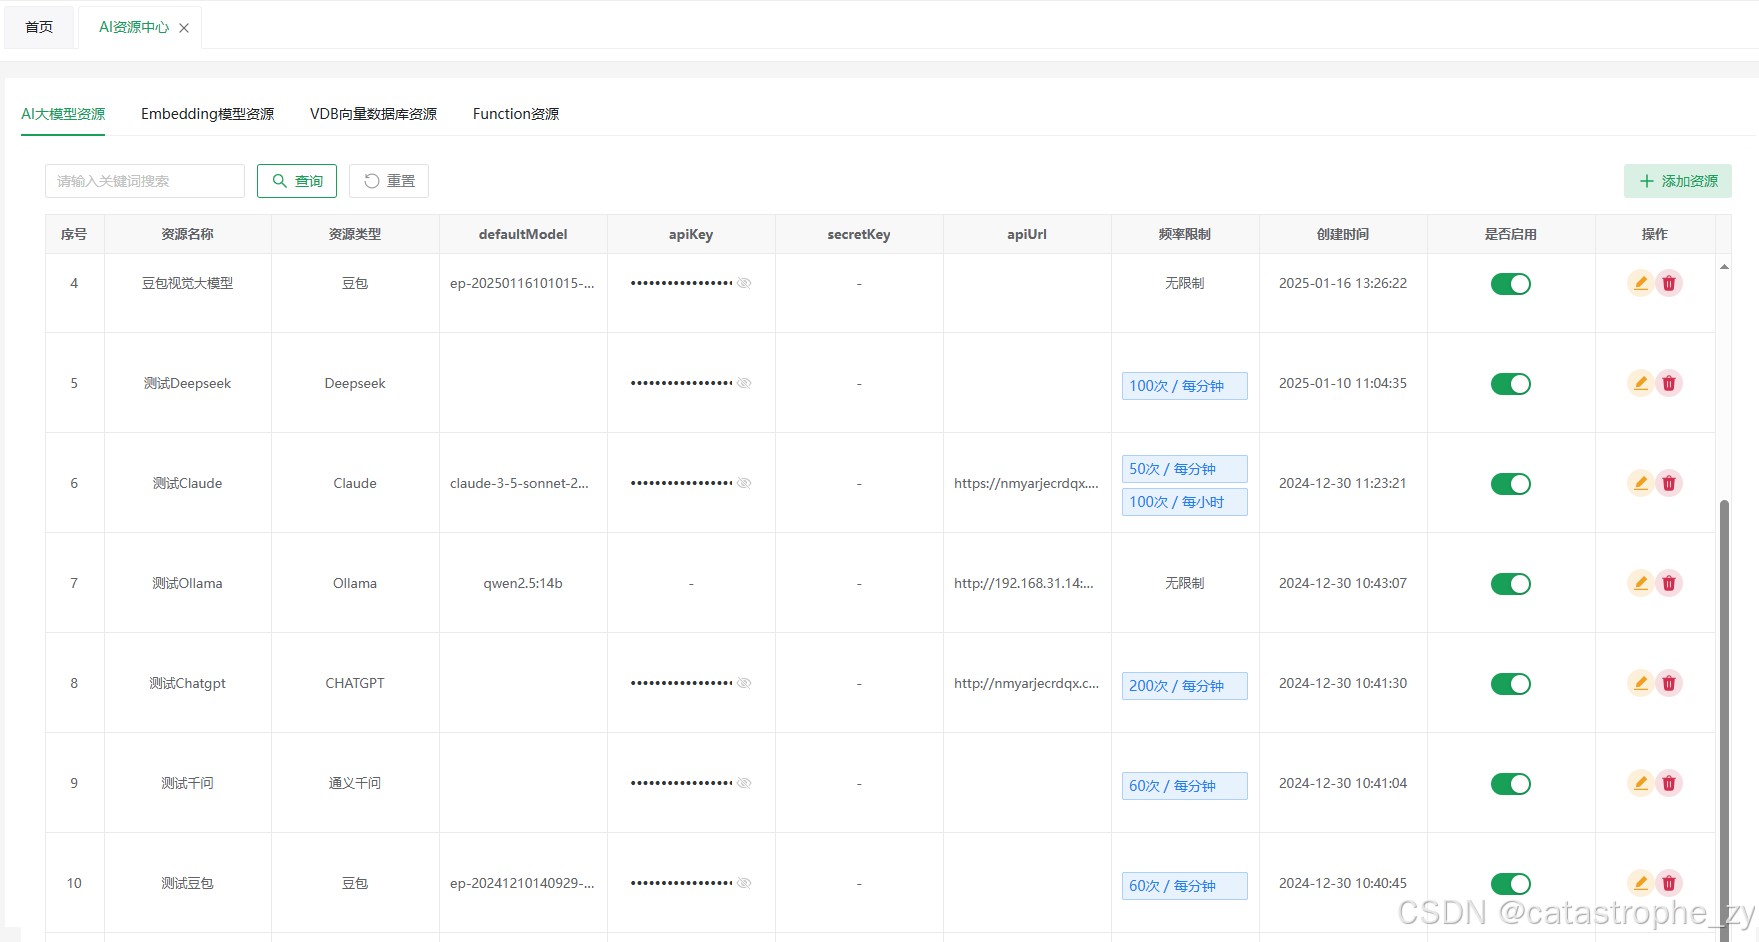Viewport: 1759px width, 942px height.
Task: Edit the 测试Deepseek resource
Action: [1640, 383]
